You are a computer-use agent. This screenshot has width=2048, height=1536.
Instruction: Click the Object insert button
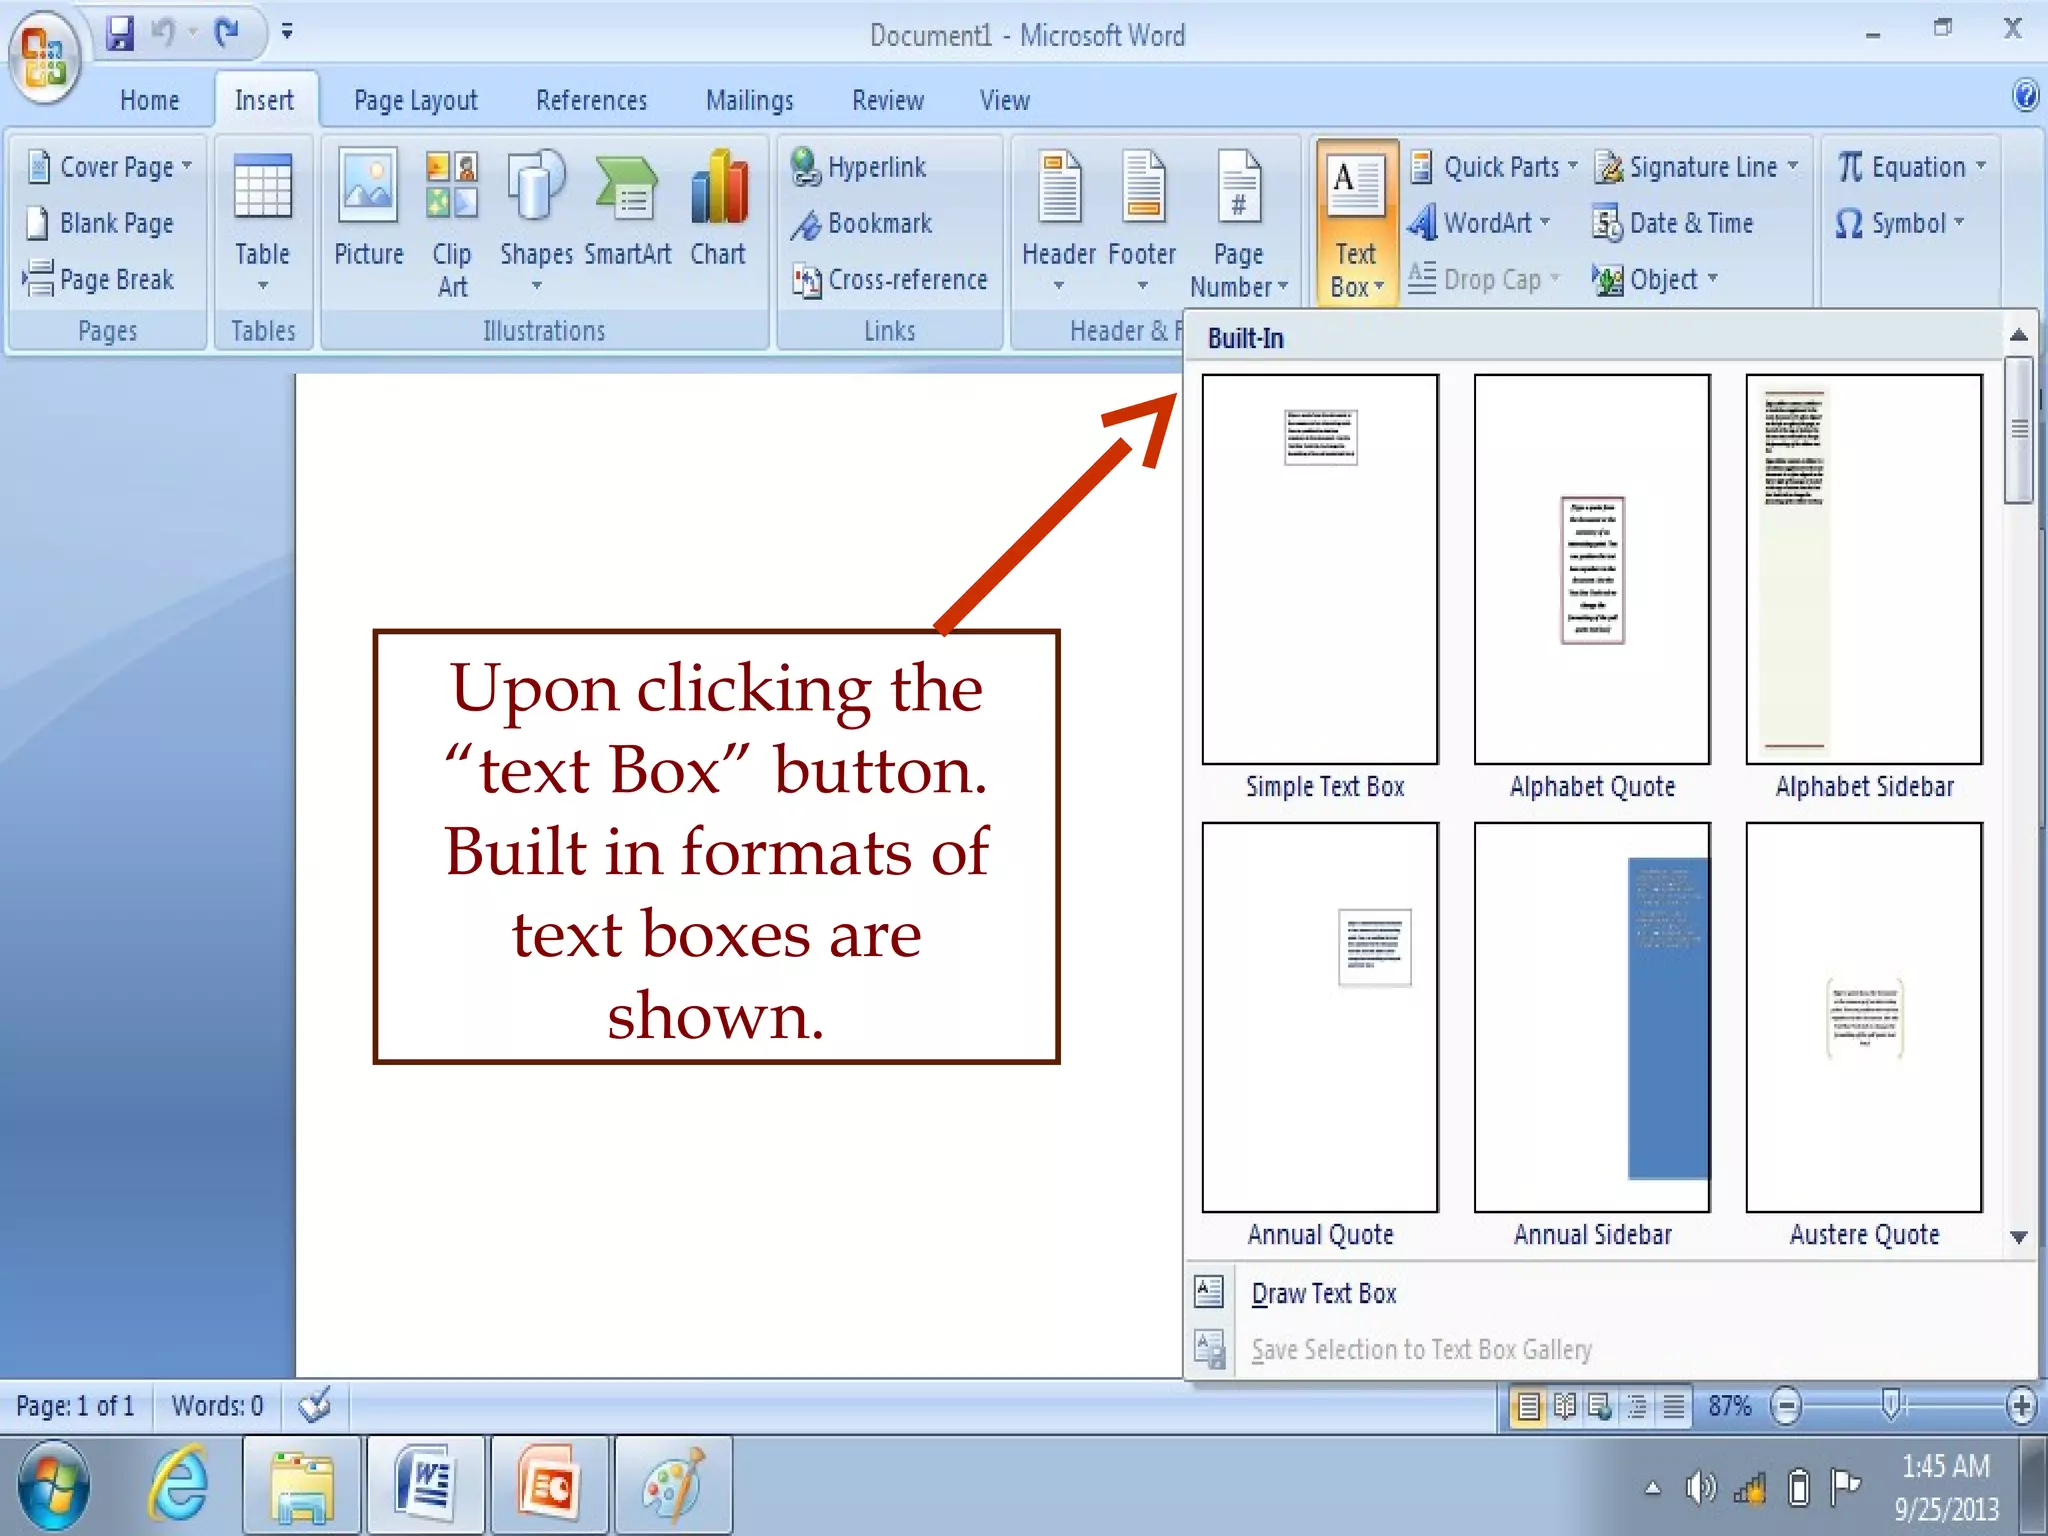point(1655,279)
